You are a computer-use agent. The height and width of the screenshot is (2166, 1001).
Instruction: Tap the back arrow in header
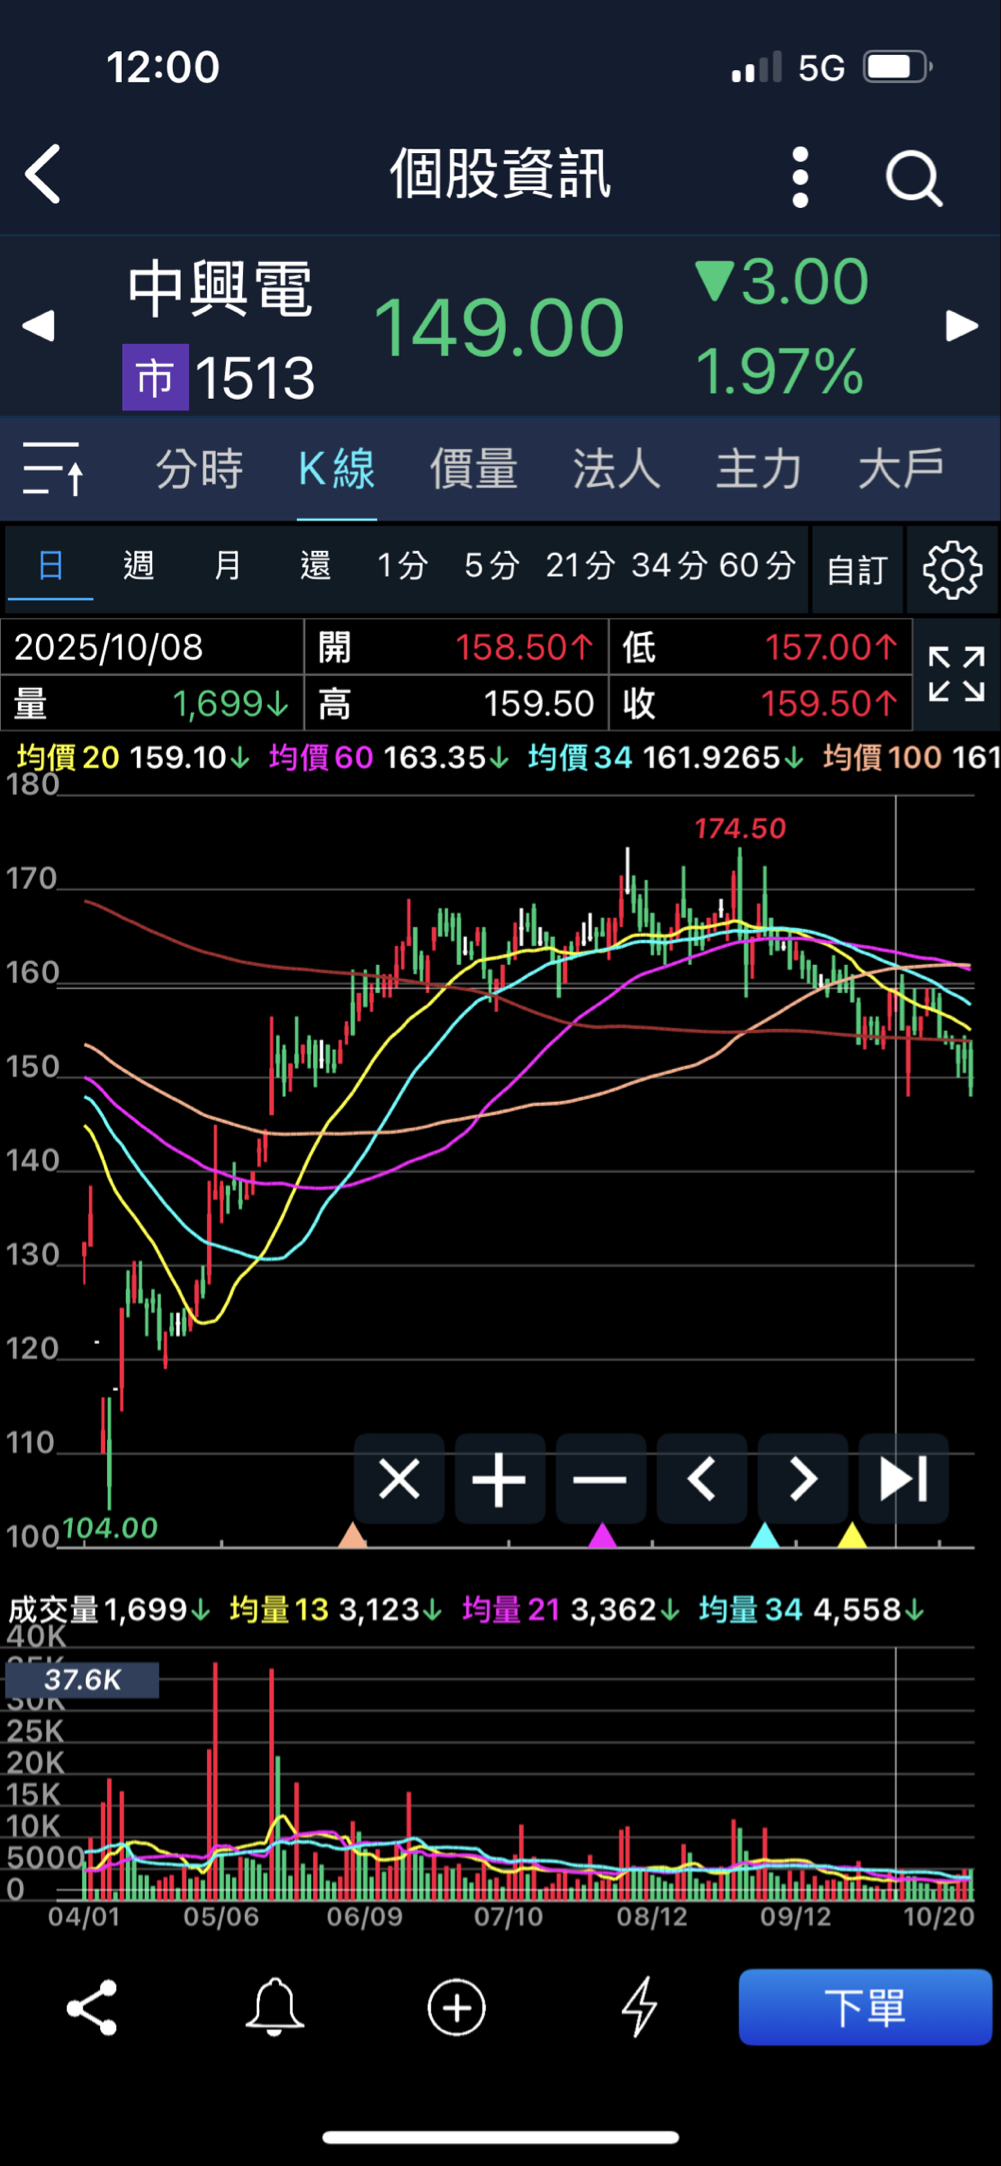[44, 175]
